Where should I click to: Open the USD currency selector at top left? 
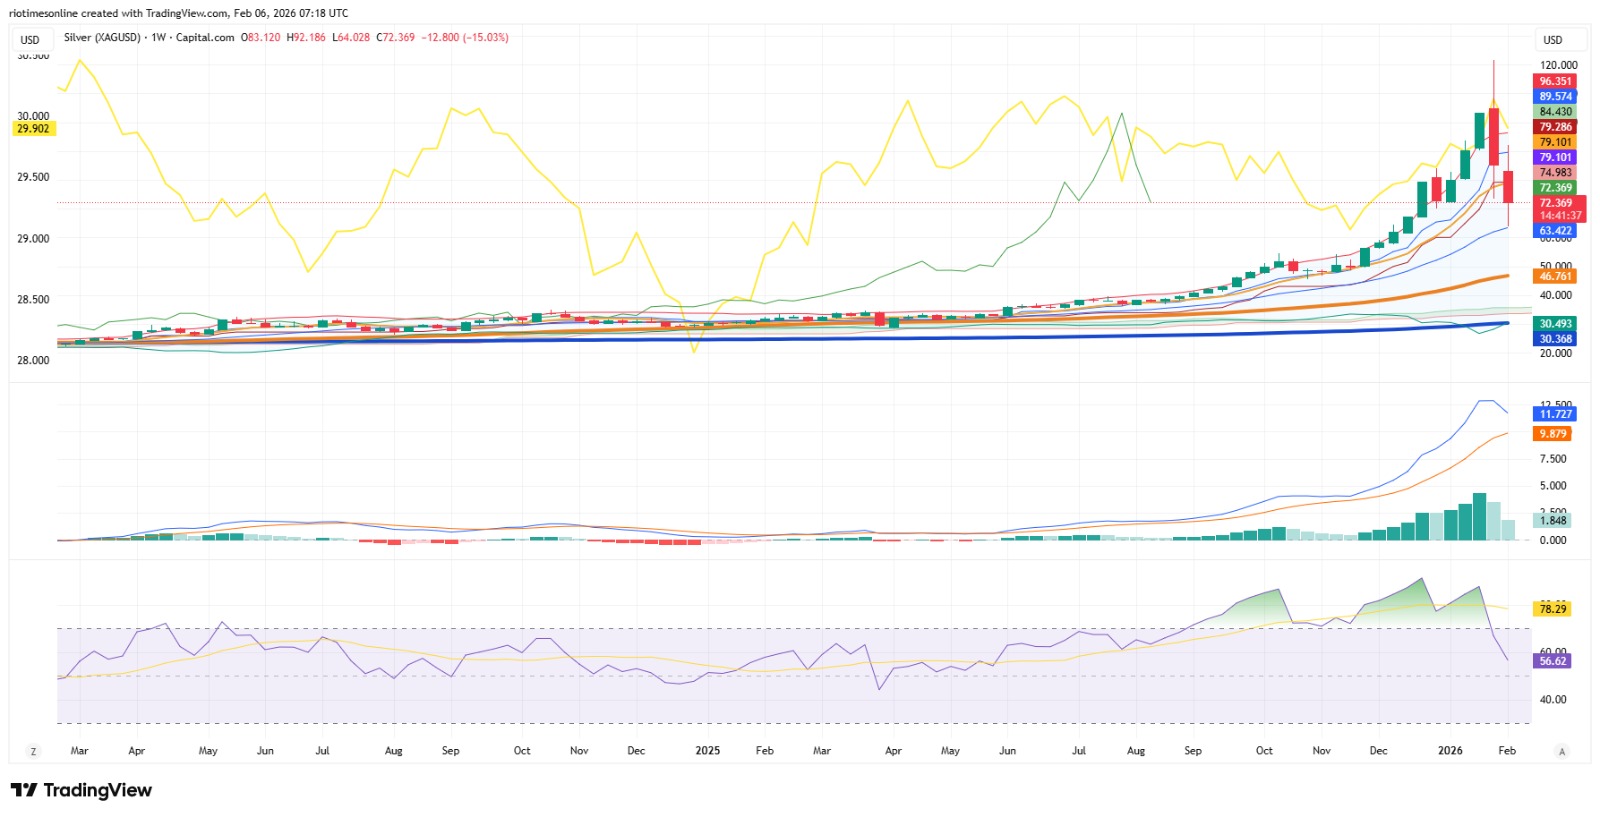tap(31, 40)
